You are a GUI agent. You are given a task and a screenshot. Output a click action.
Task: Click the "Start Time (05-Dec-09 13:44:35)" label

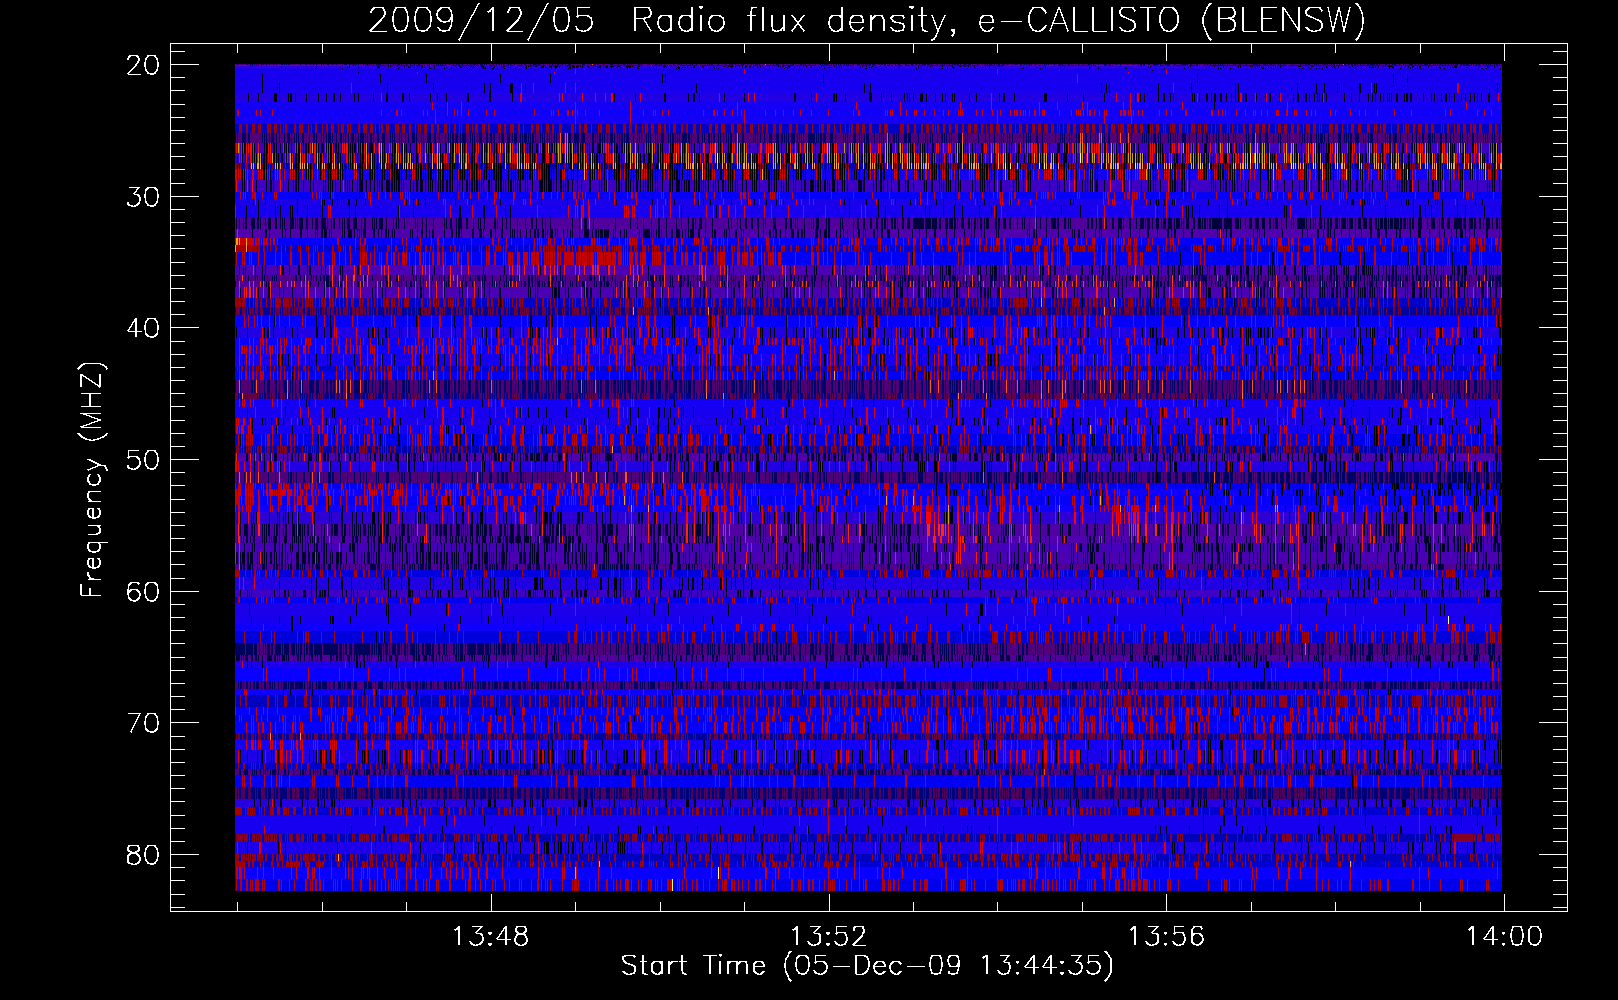click(867, 966)
